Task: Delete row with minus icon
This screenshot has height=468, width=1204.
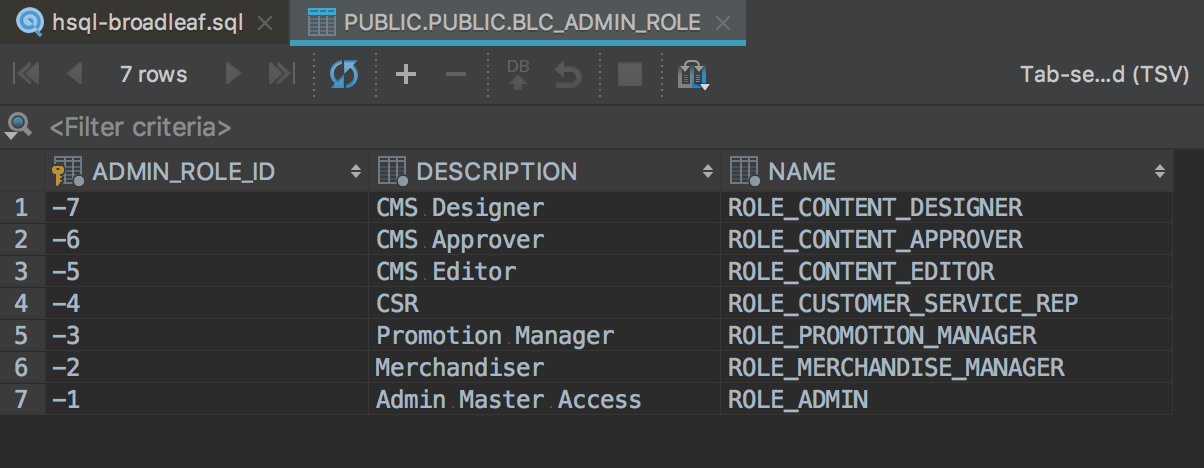Action: 456,74
